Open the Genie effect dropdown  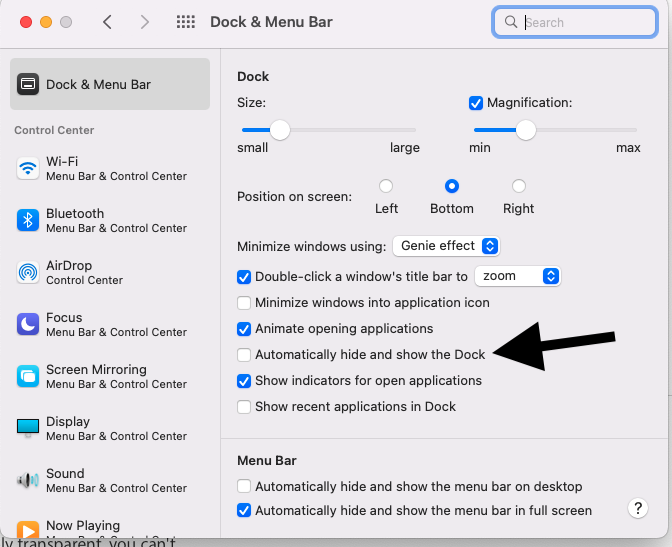pyautogui.click(x=446, y=246)
